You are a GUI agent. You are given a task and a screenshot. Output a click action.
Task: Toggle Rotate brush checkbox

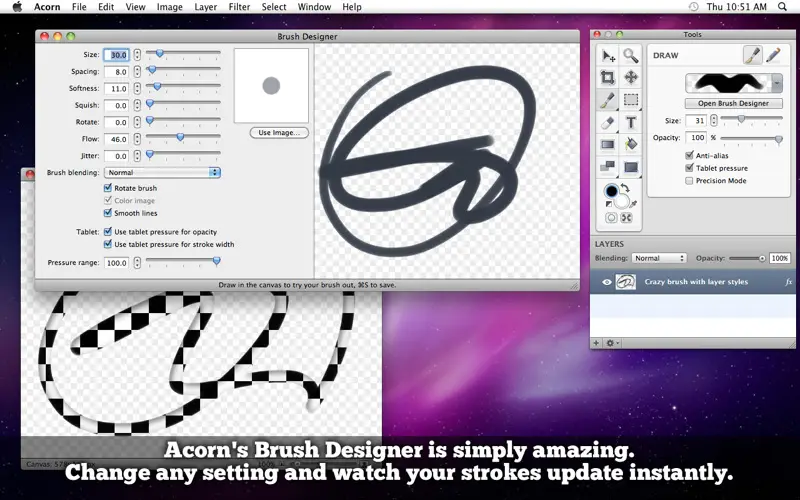click(108, 188)
